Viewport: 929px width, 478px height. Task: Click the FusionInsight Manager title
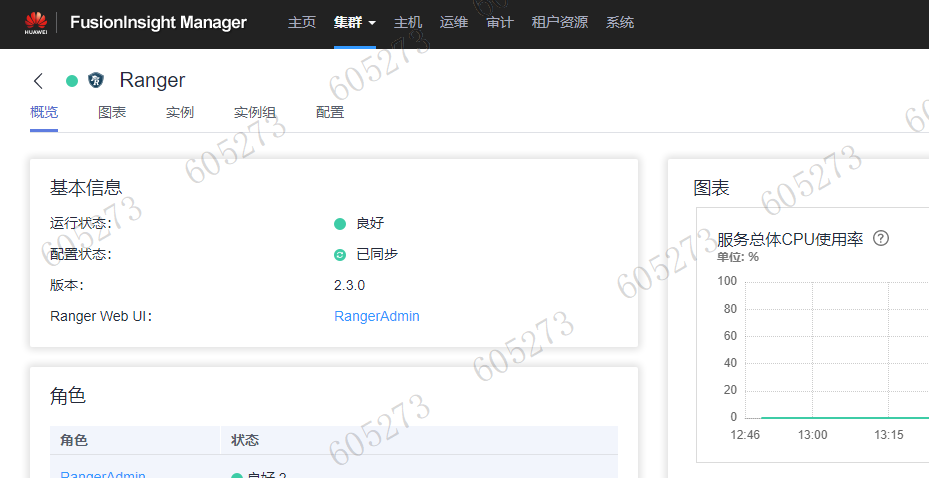tap(158, 23)
